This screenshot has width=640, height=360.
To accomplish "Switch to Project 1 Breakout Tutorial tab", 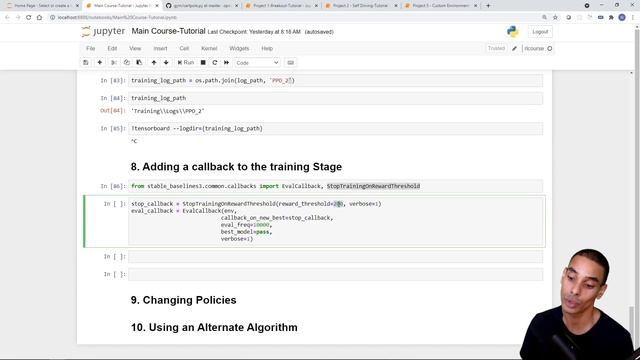I will pos(282,6).
